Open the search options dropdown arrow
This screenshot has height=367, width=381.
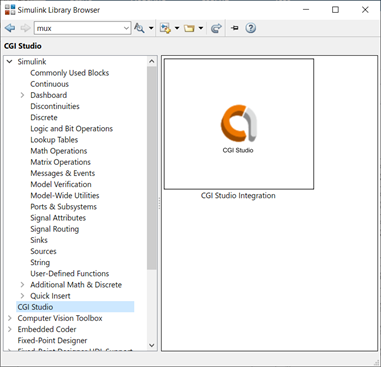(151, 28)
